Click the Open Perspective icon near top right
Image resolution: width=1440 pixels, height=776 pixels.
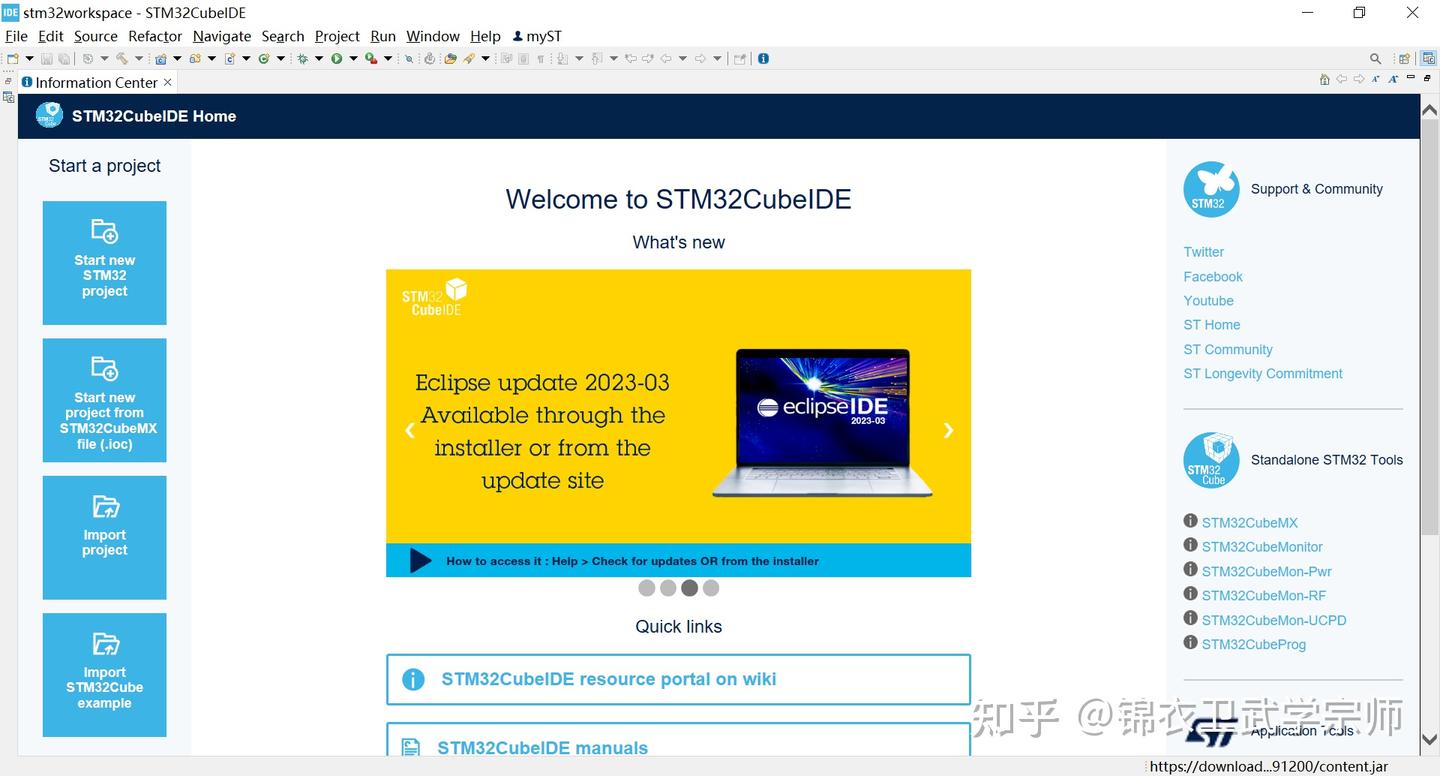[x=1404, y=58]
